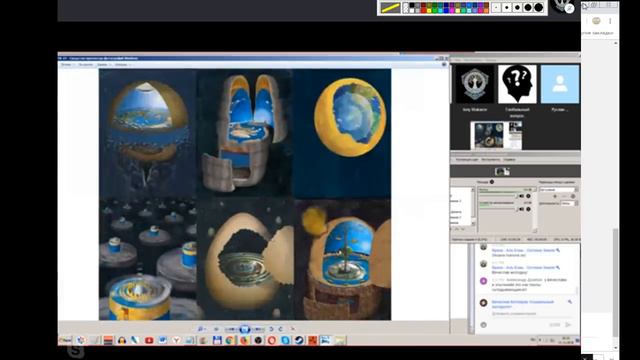
Task: Open the browser three-dot menu at right
Action: tap(610, 20)
